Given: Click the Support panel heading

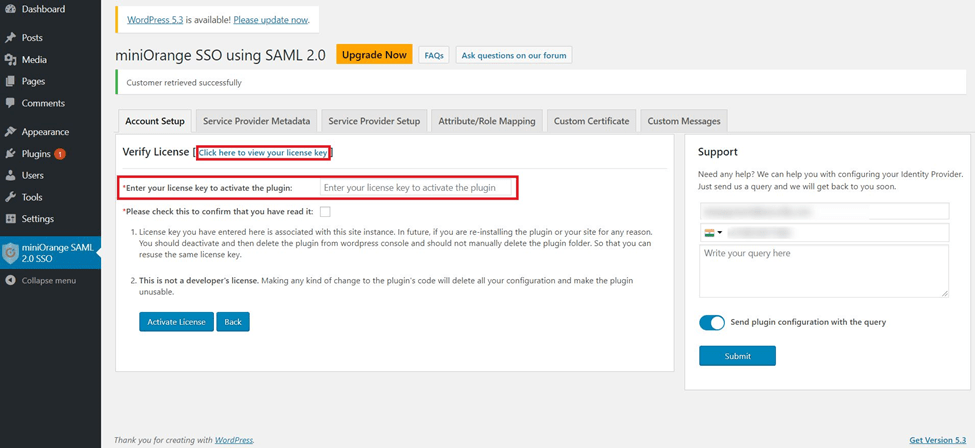Looking at the screenshot, I should (x=718, y=152).
